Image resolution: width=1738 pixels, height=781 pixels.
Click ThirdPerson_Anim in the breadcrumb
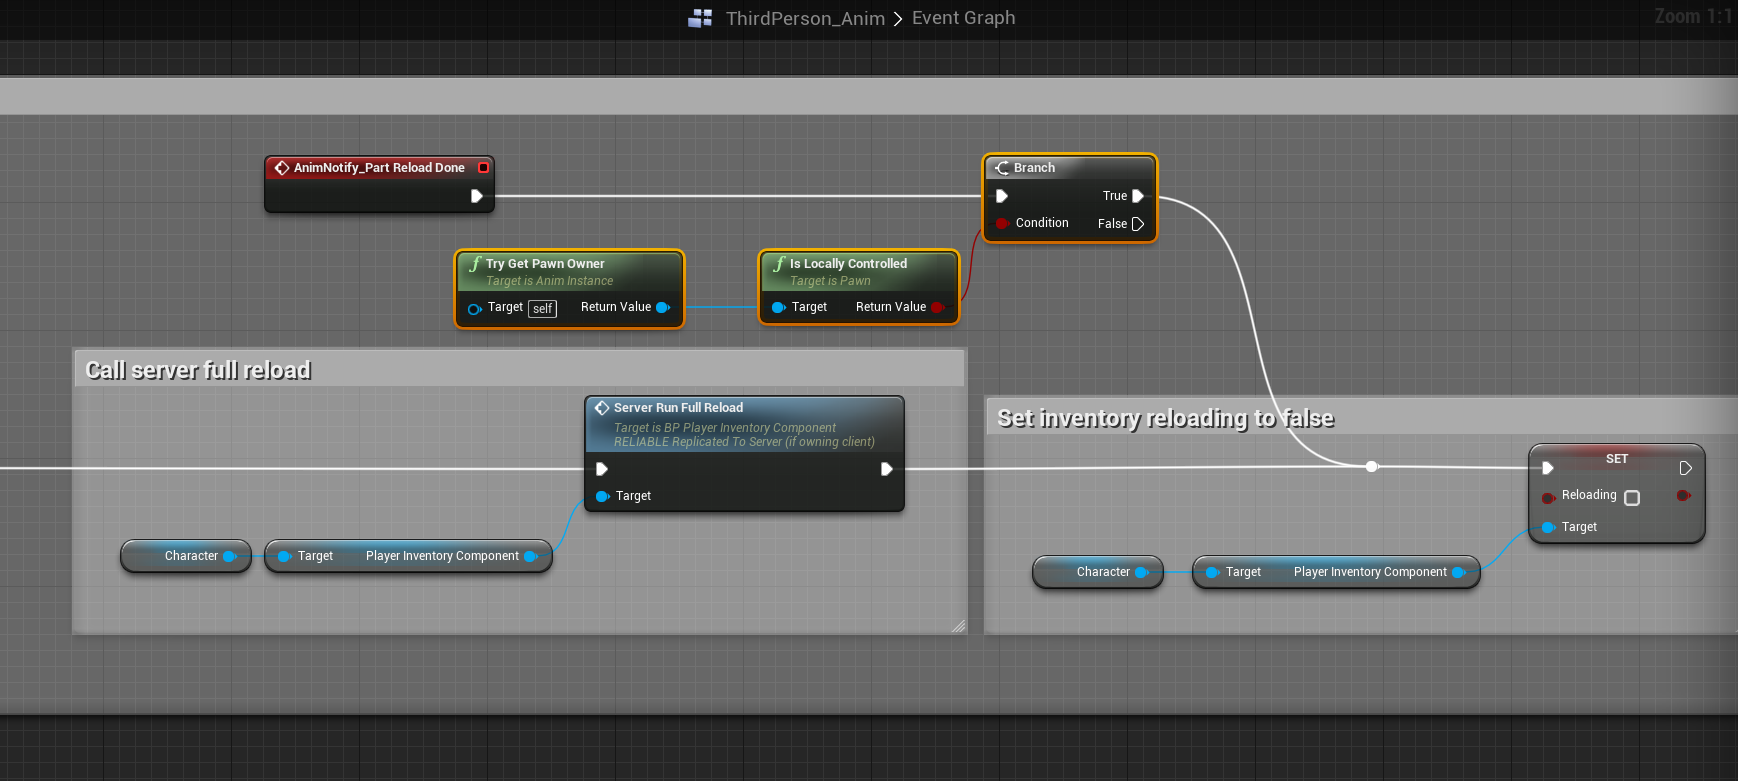pyautogui.click(x=805, y=18)
